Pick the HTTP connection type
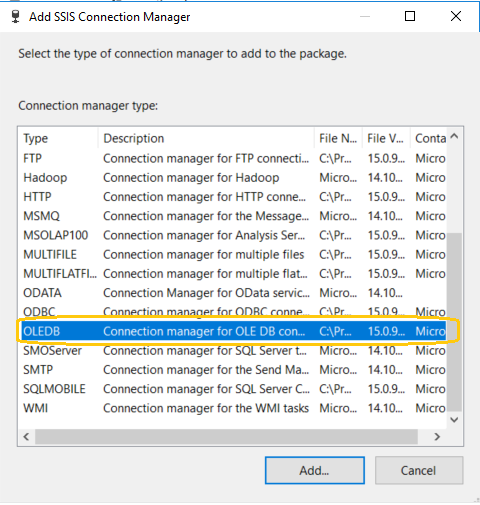Viewport: 480px width, 505px height. click(233, 197)
